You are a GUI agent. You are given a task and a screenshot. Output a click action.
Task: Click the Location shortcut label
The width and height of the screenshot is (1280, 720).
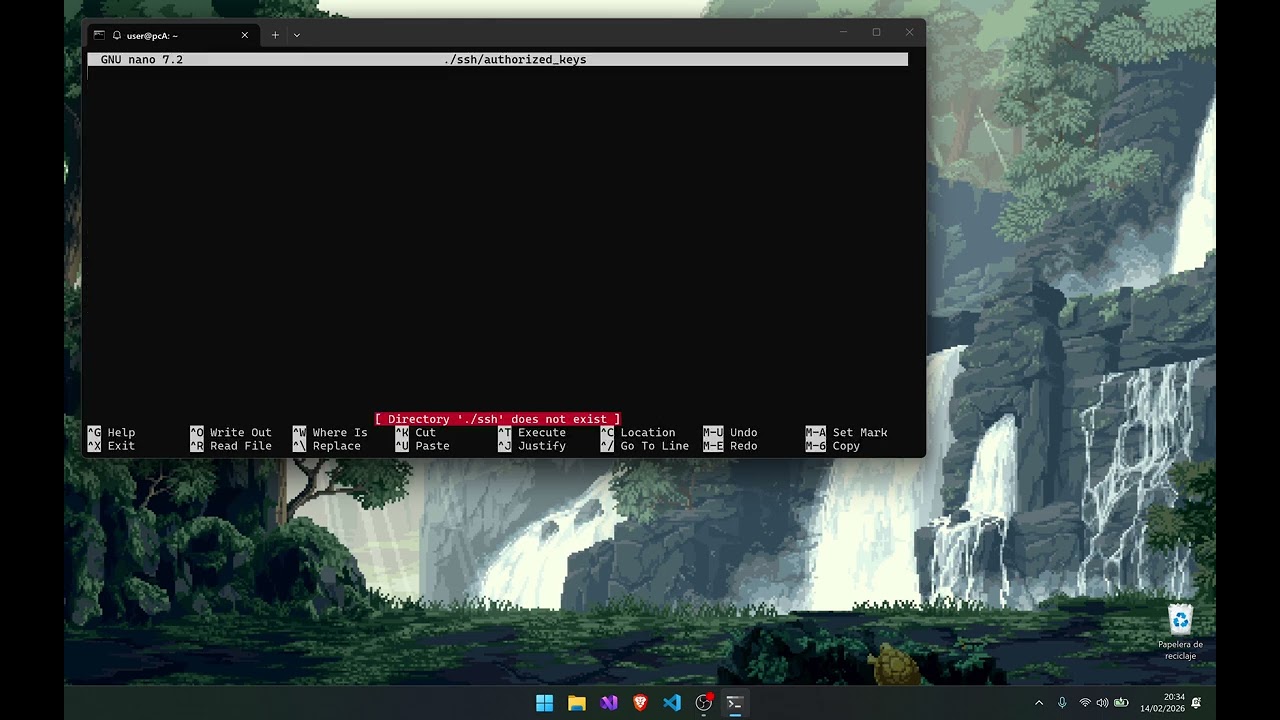point(648,433)
